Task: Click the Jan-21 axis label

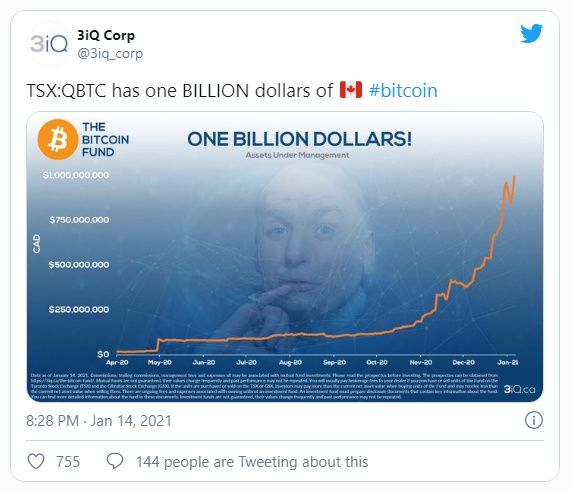Action: tap(508, 362)
